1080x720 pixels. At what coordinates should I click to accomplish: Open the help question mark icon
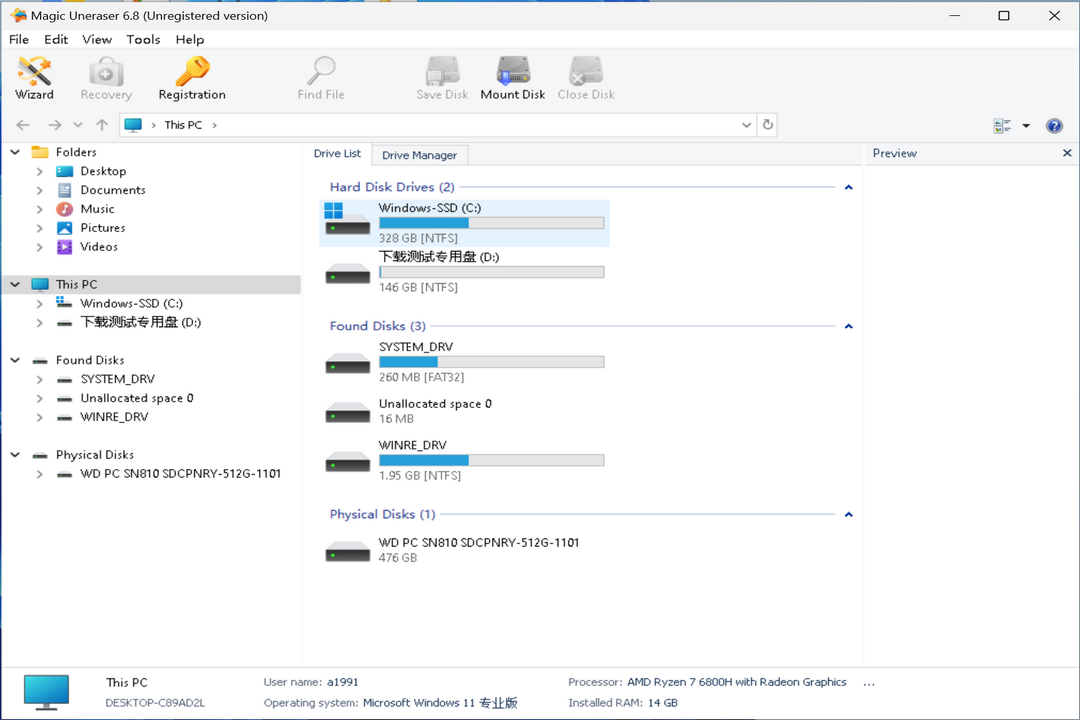click(x=1054, y=125)
